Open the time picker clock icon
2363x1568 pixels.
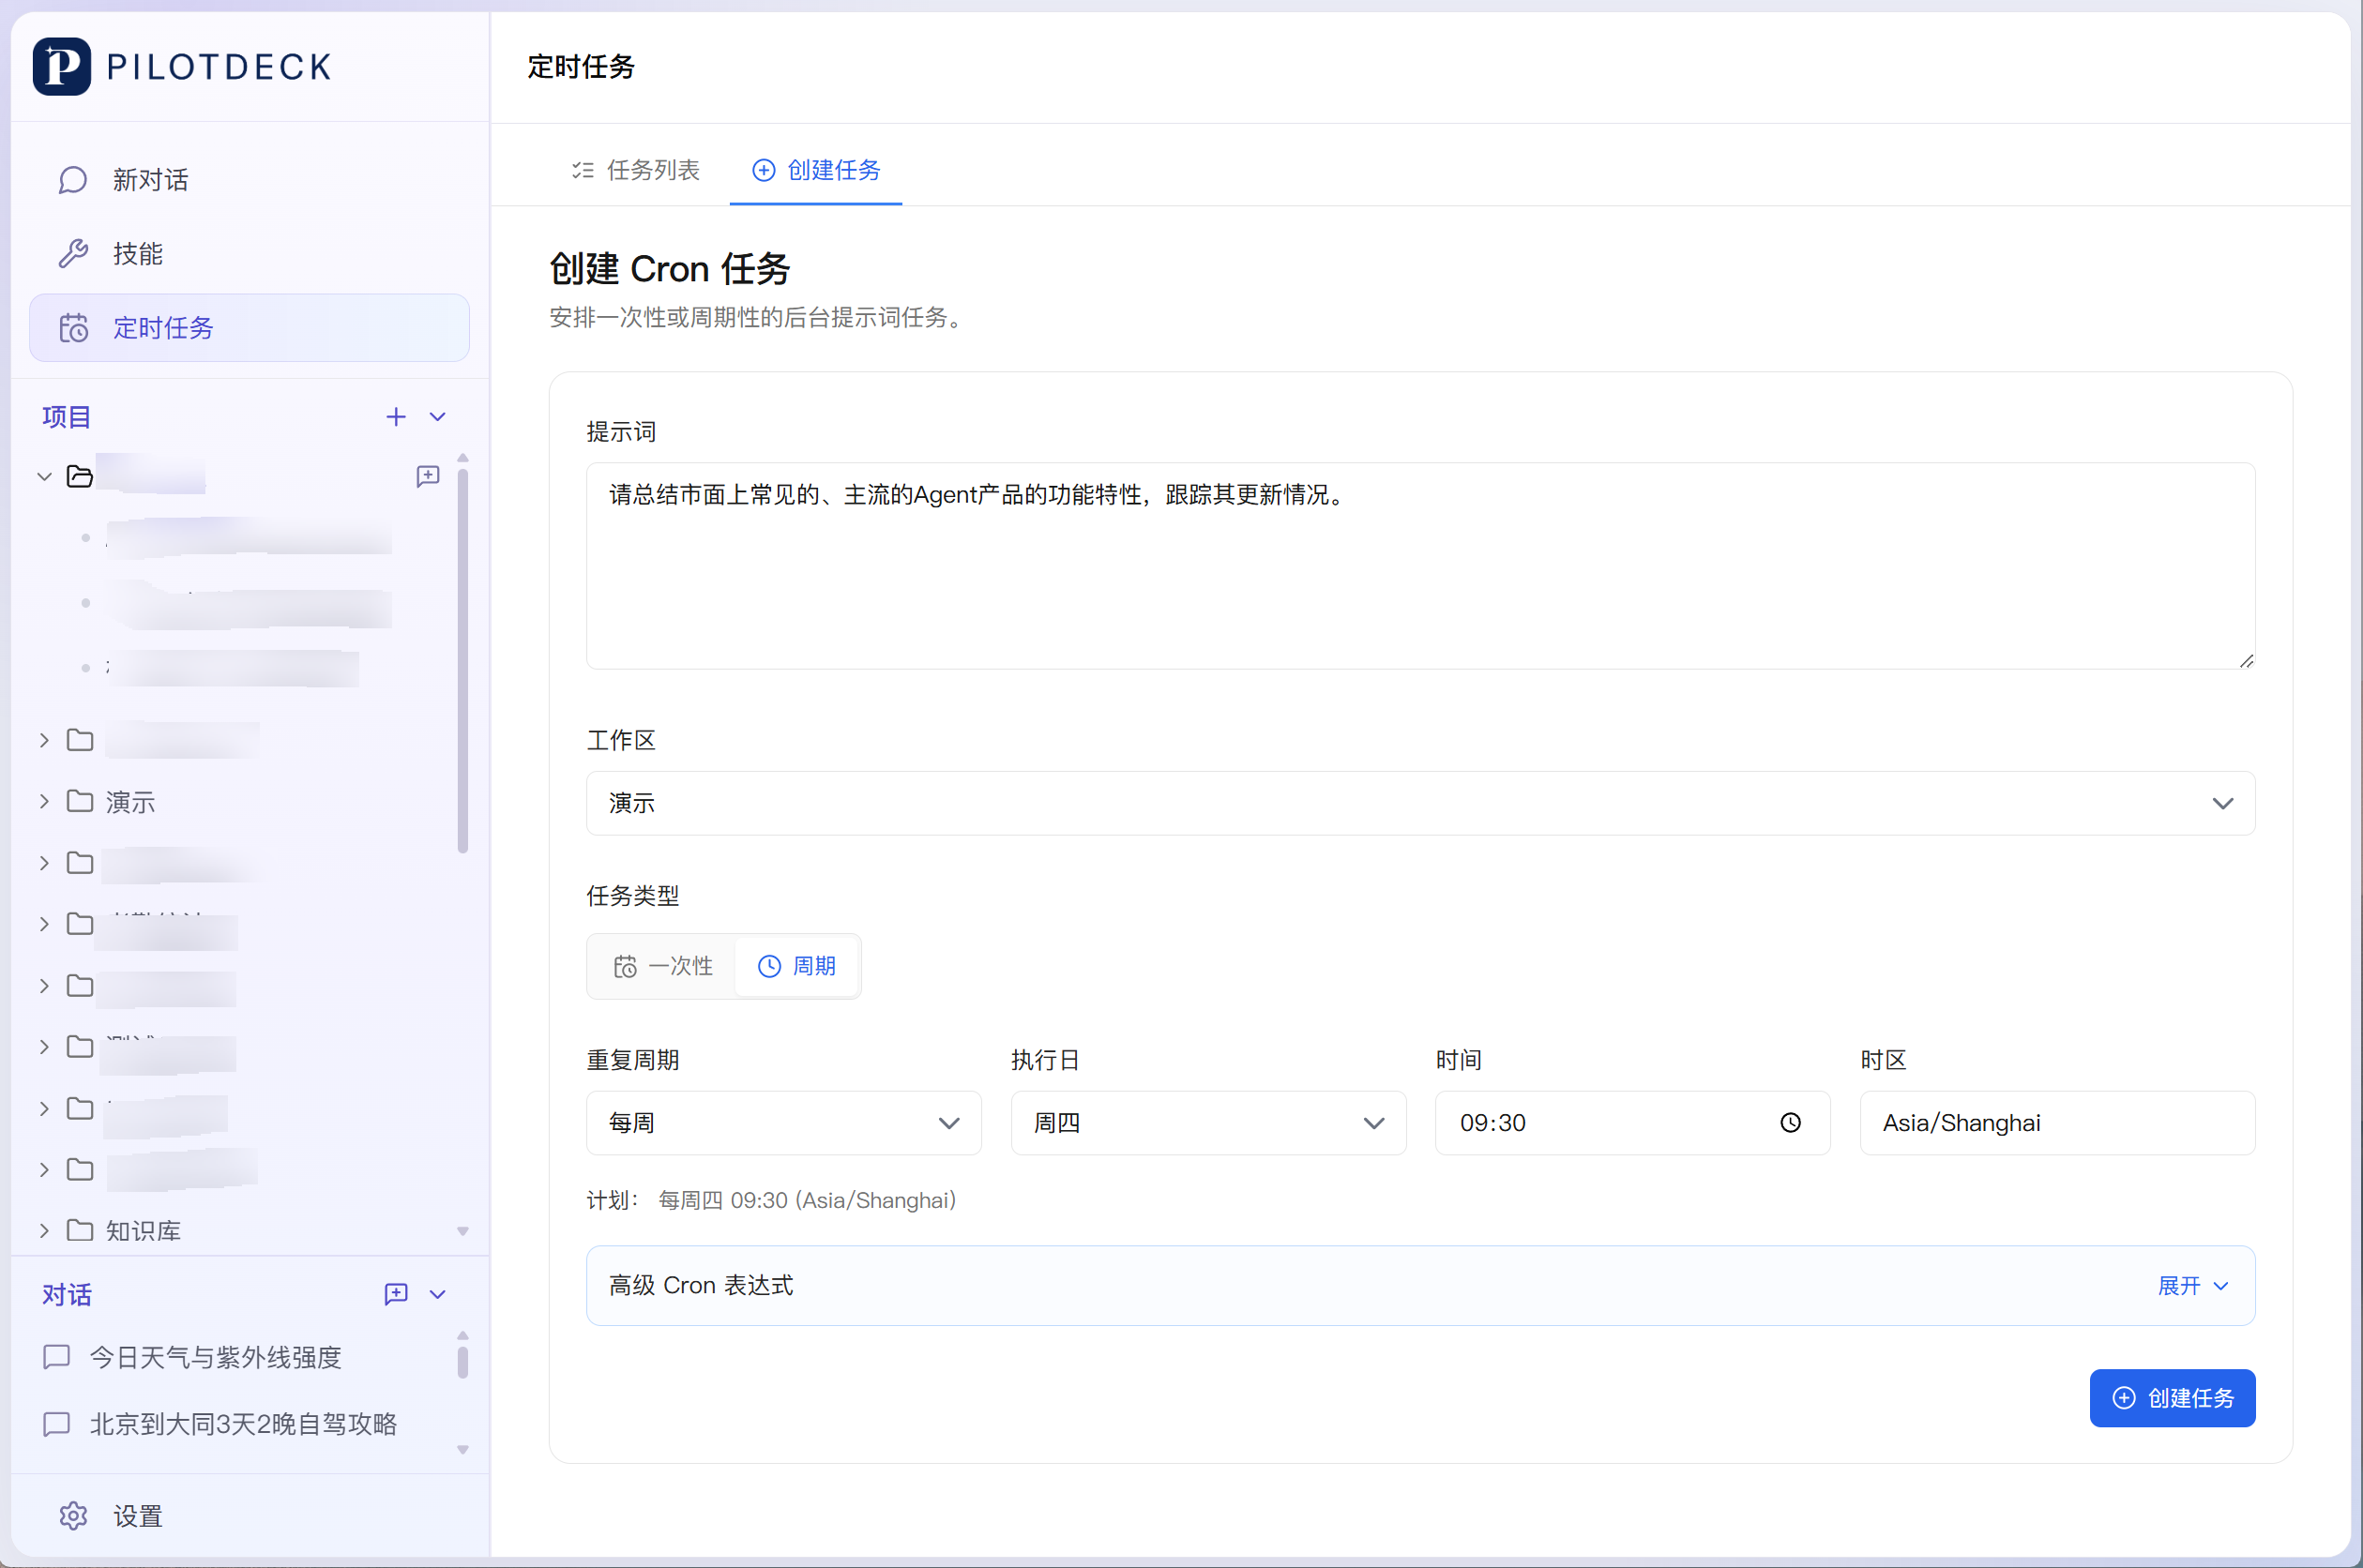[1790, 1123]
